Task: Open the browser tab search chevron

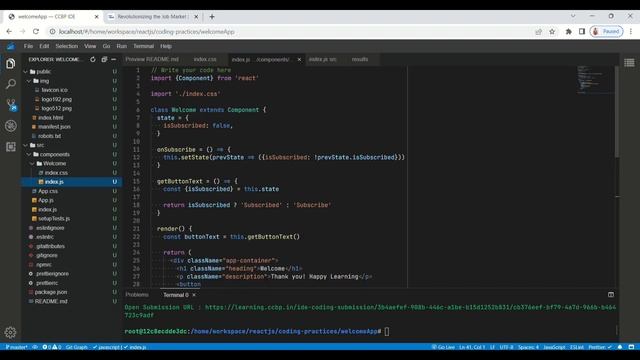Action: coord(573,16)
